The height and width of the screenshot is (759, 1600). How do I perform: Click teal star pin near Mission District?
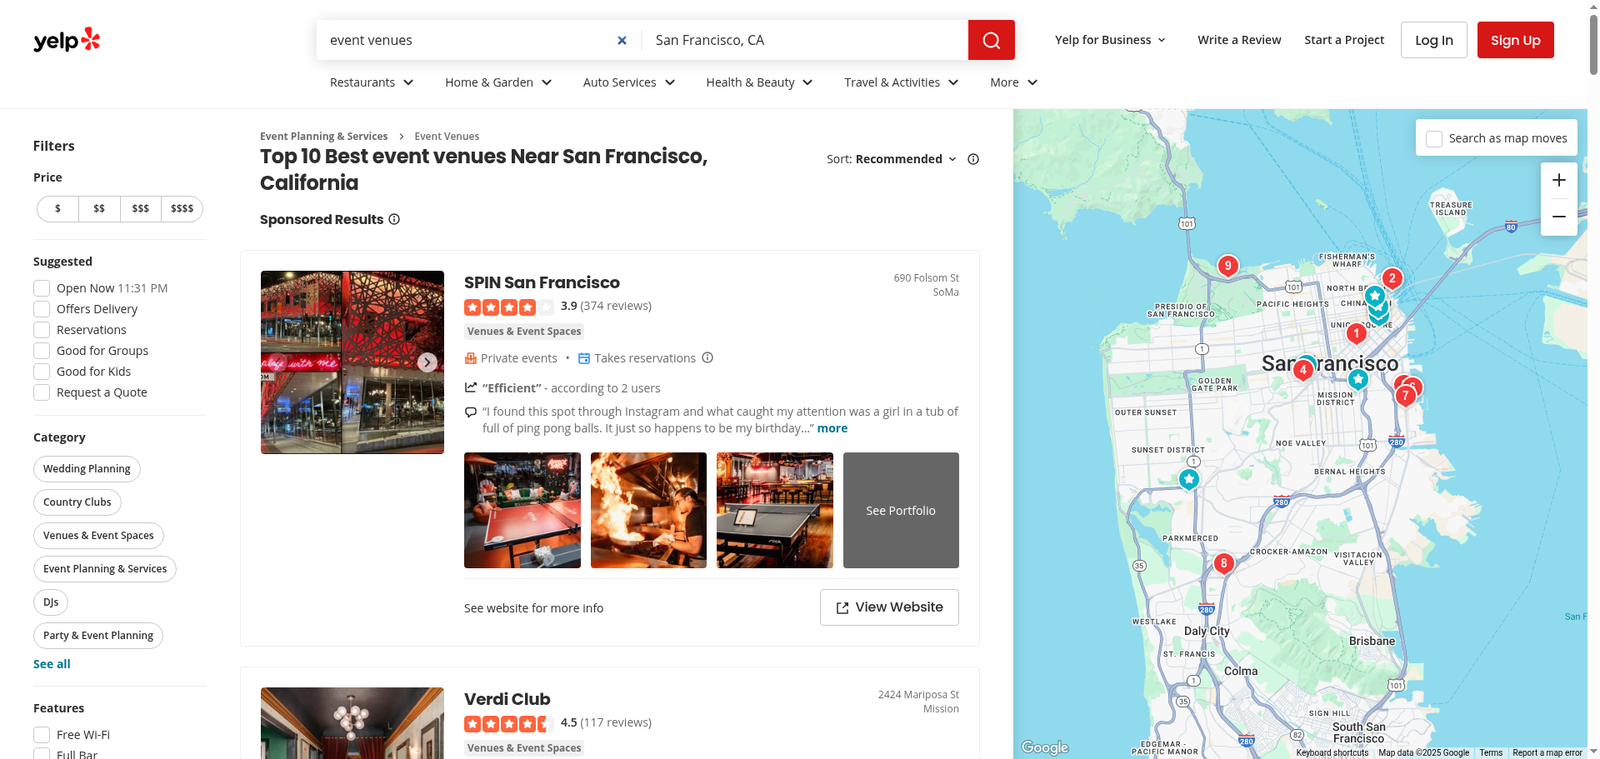[x=1358, y=379]
